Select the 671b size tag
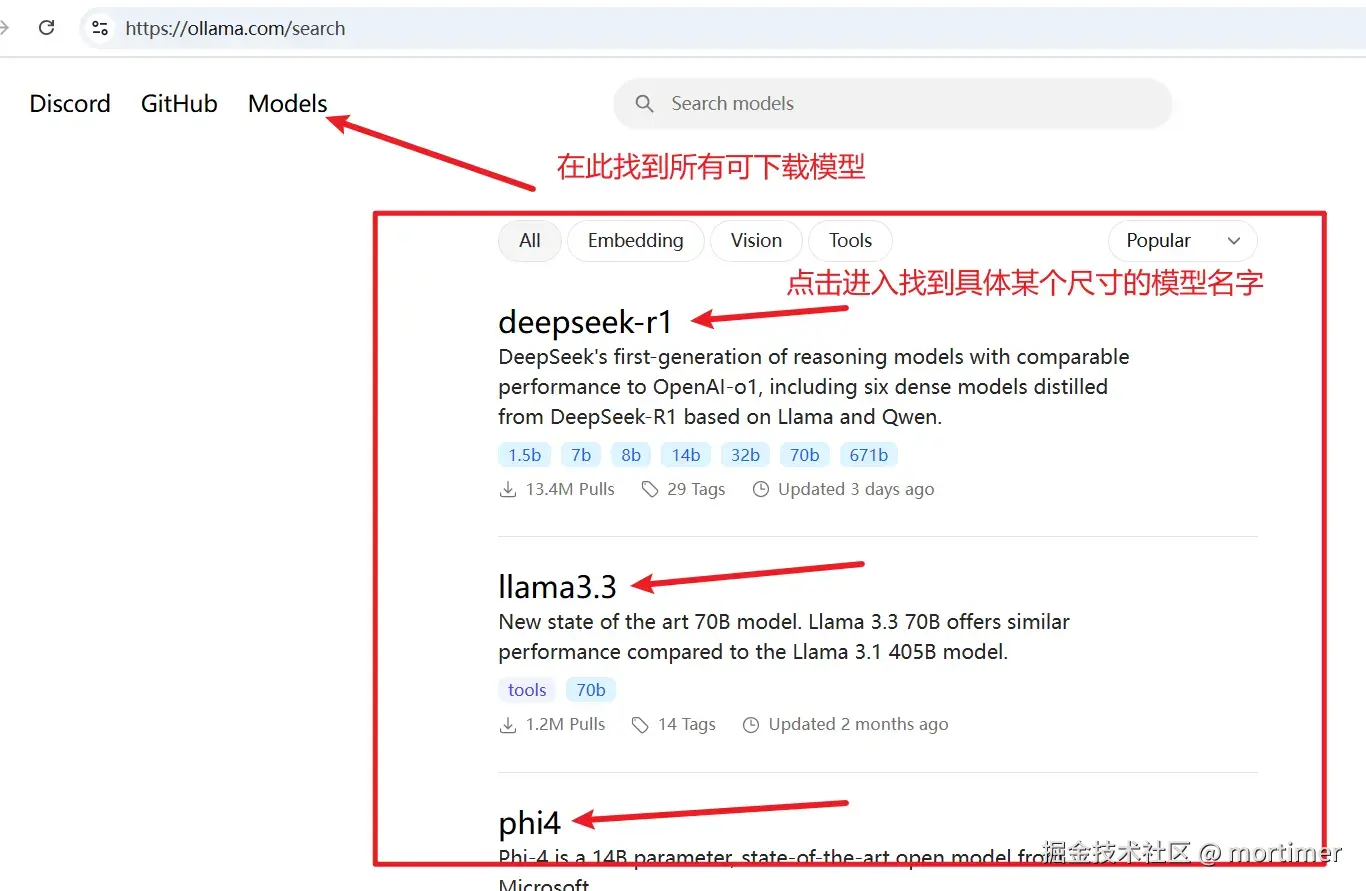The image size is (1366, 891). tap(868, 455)
